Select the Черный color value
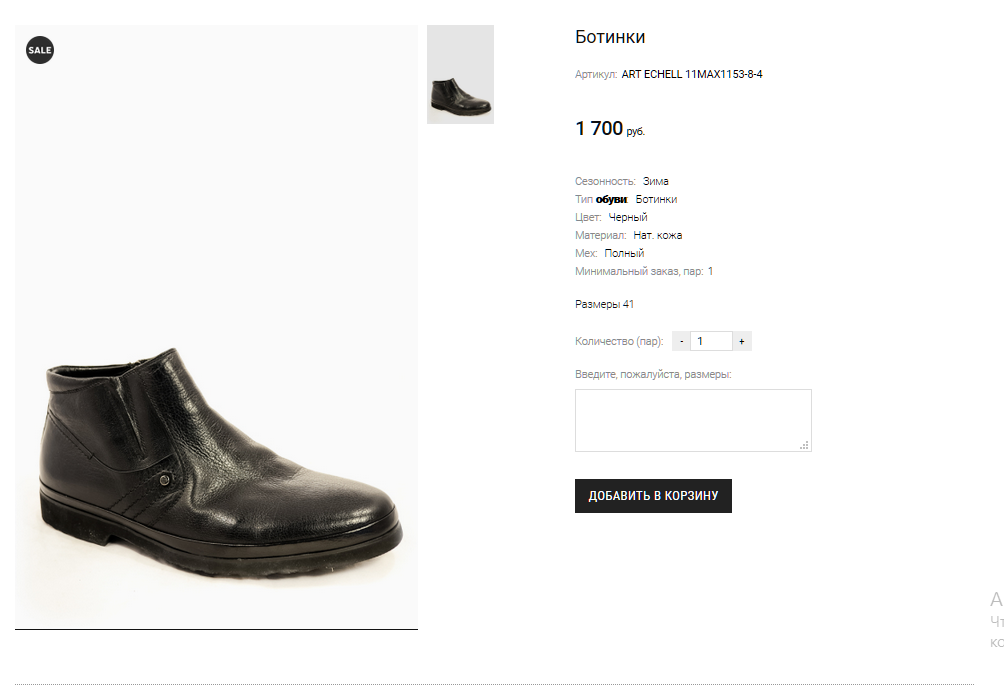This screenshot has width=1004, height=696. (628, 217)
